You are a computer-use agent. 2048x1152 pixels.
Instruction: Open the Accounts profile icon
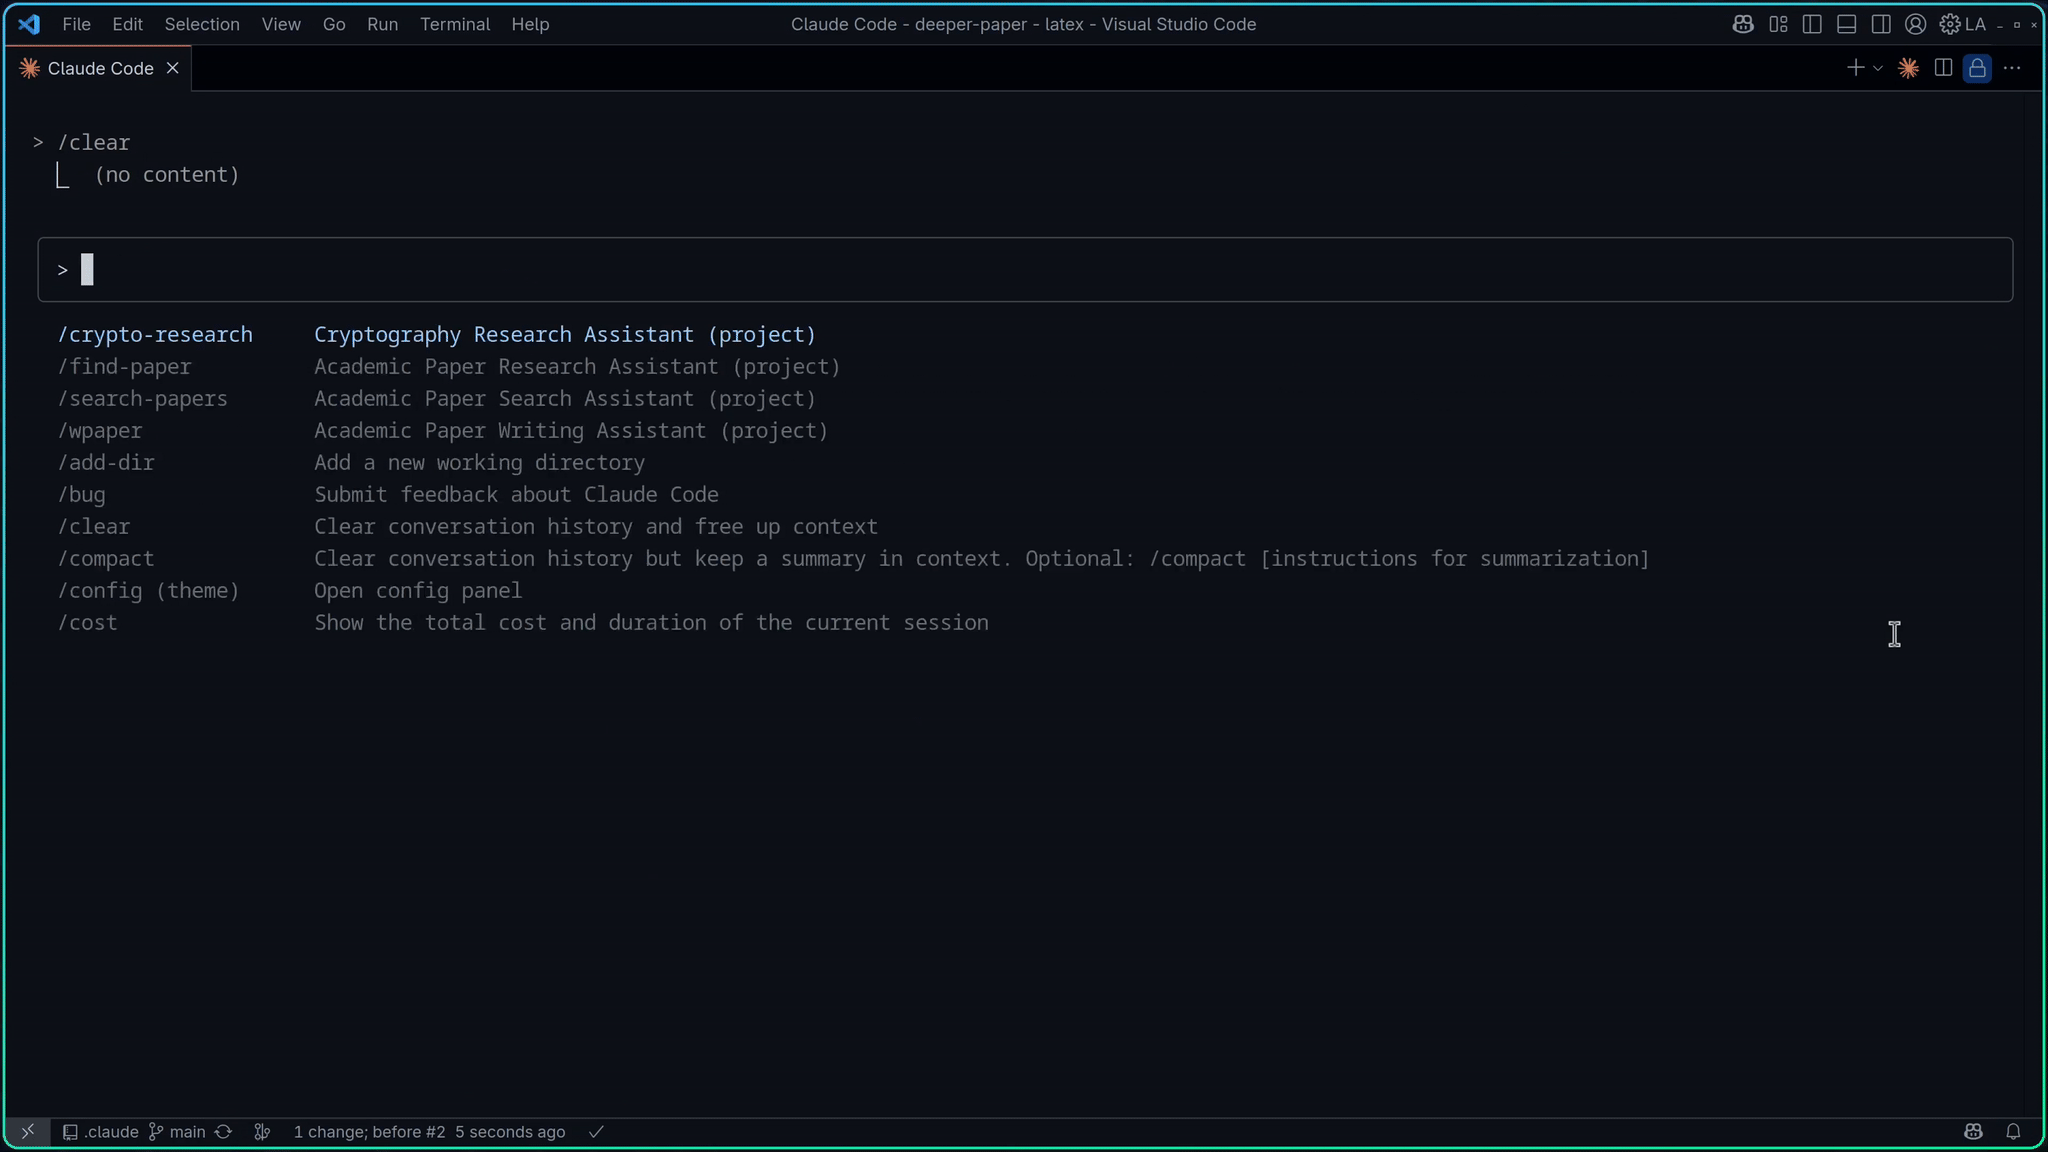pos(1915,24)
